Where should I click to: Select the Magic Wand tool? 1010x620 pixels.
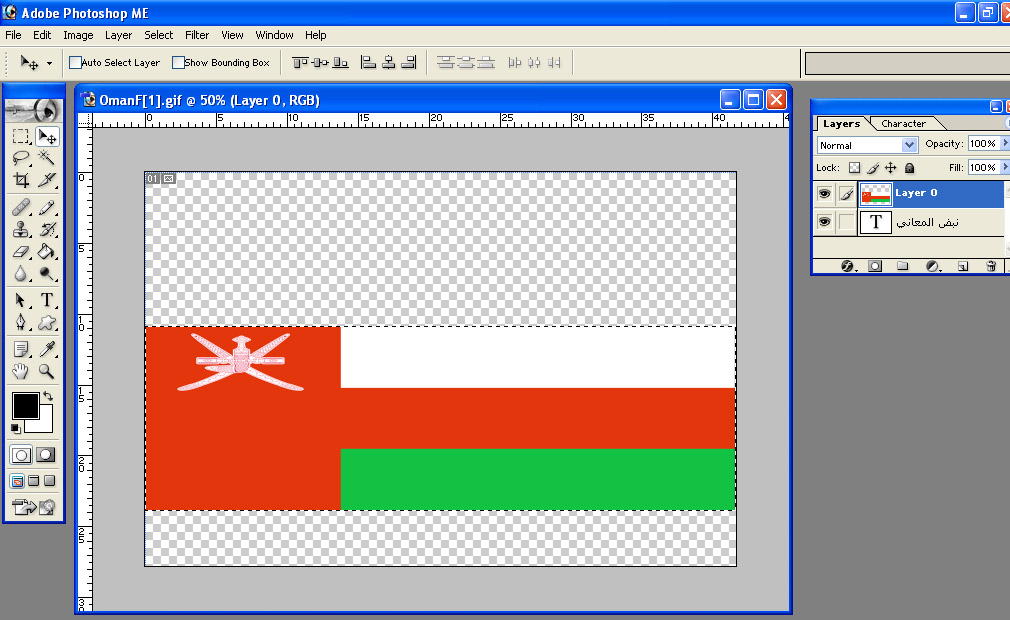46,158
